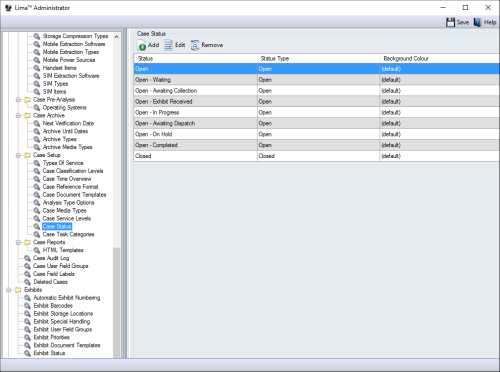Click folder icon of Case Reports
This screenshot has width=500, height=372.
27,242
